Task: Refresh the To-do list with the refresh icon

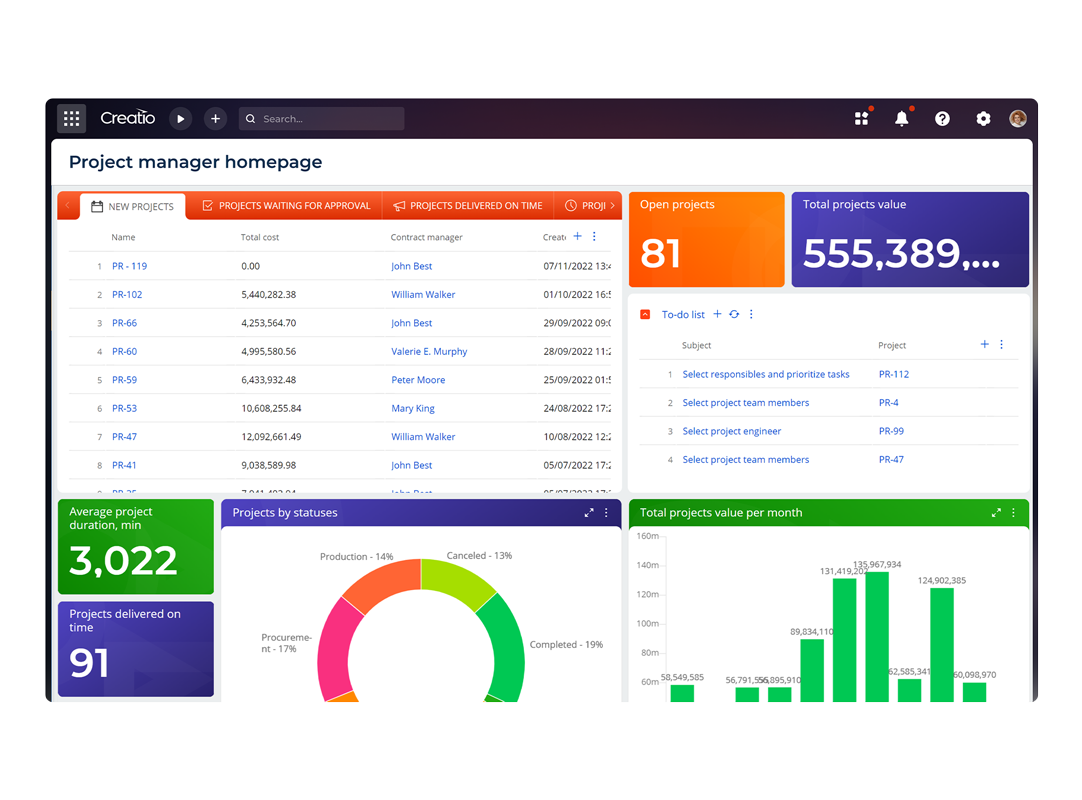Action: [733, 314]
